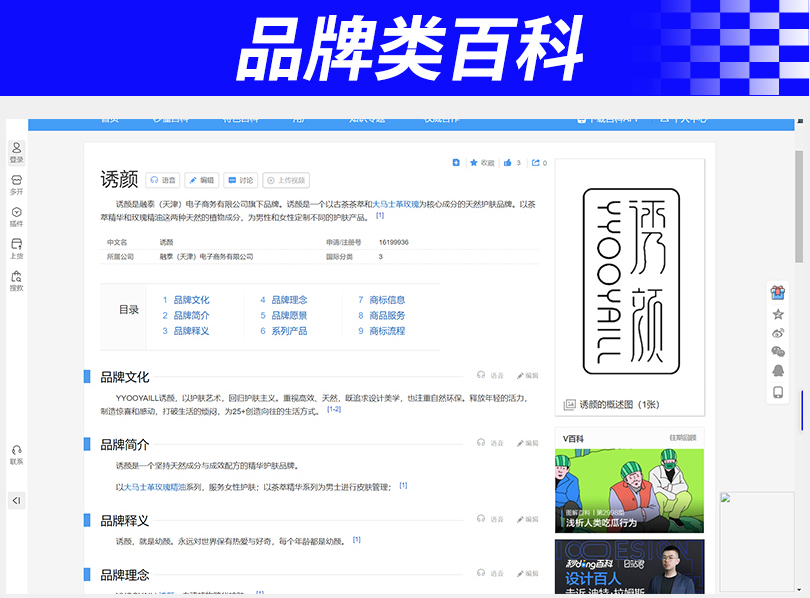Click the 搜款 search-bag sidebar icon
The height and width of the screenshot is (598, 810).
coord(17,280)
